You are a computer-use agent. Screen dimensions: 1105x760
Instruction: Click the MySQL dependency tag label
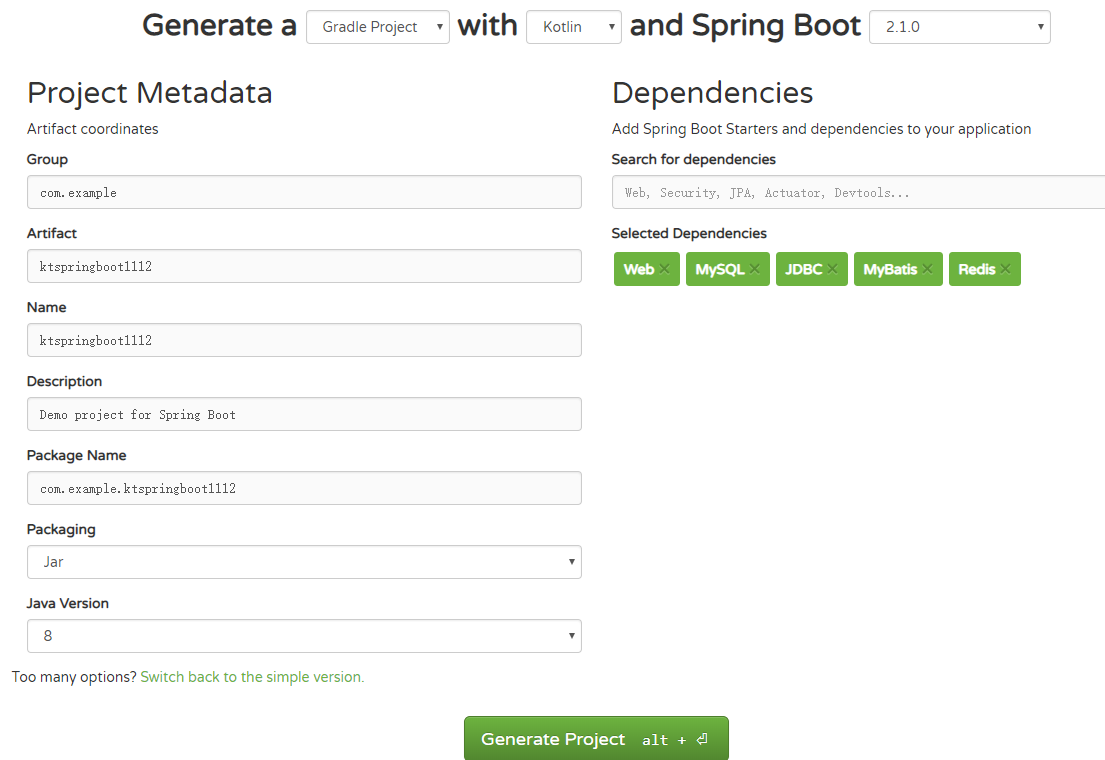pos(720,269)
